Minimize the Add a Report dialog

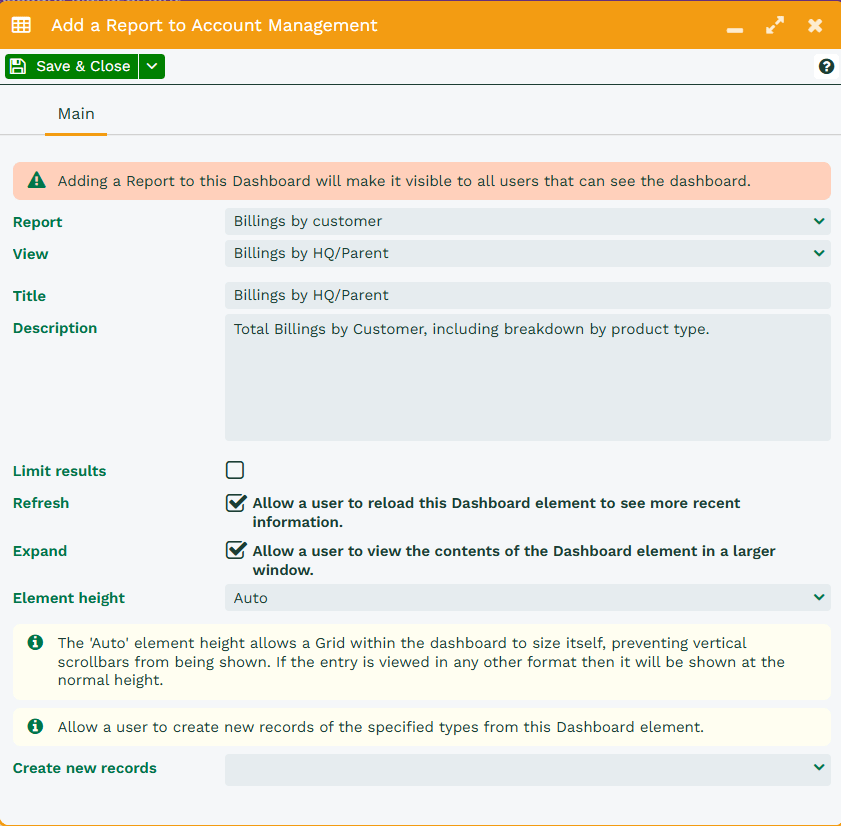[735, 27]
